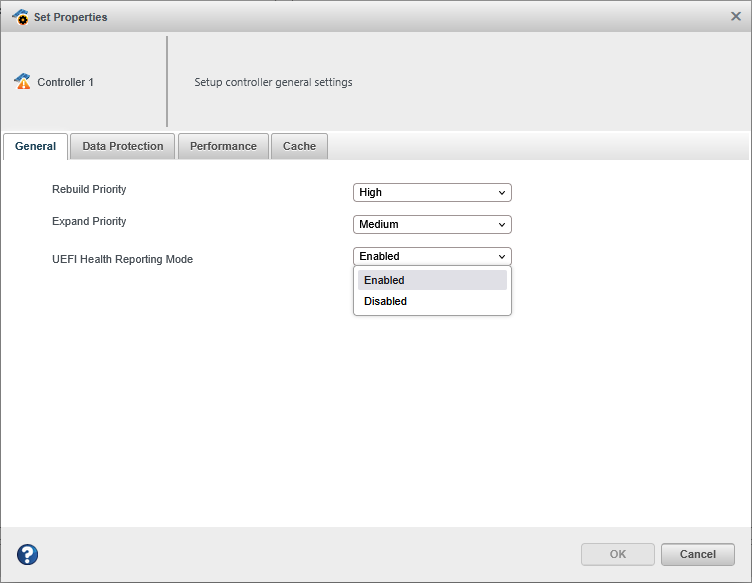Image resolution: width=752 pixels, height=583 pixels.
Task: Open the Rebuild Priority dropdown
Action: coord(432,192)
